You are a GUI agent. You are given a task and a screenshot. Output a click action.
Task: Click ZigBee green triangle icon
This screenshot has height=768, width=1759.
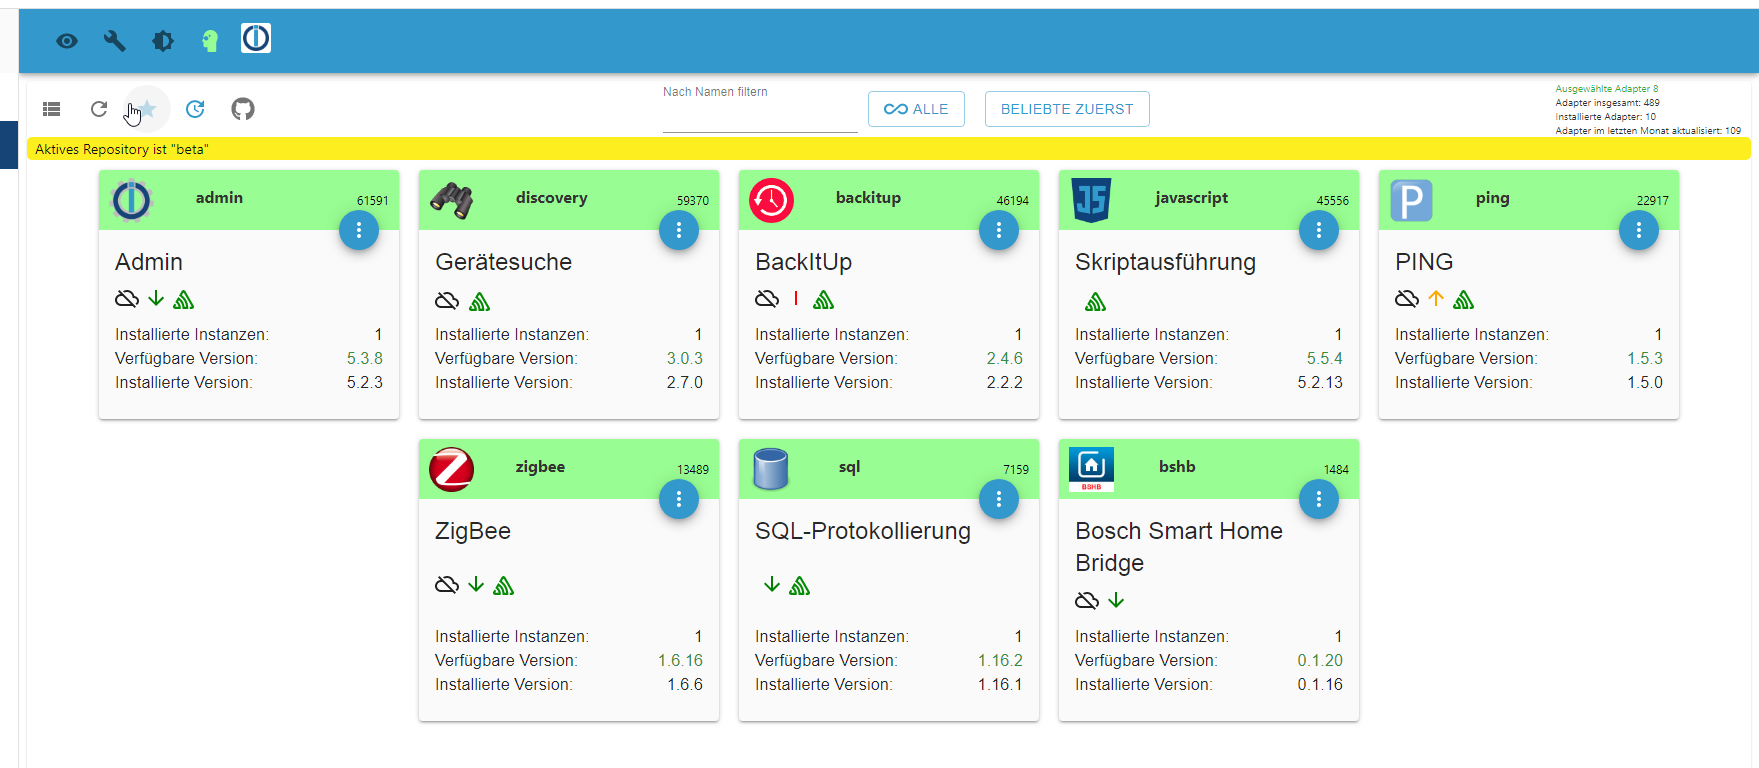pos(504,585)
